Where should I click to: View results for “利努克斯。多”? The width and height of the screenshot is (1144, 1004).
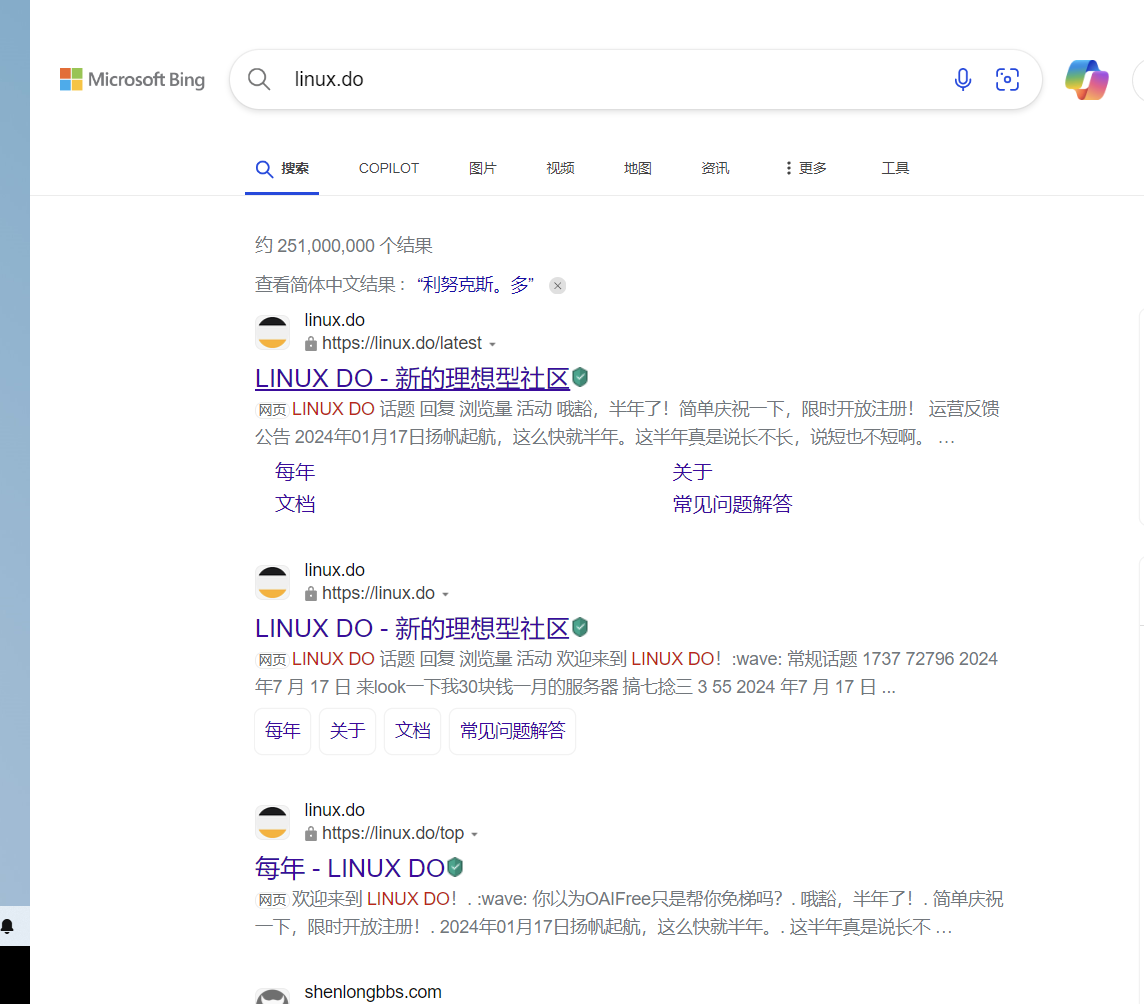pos(476,285)
